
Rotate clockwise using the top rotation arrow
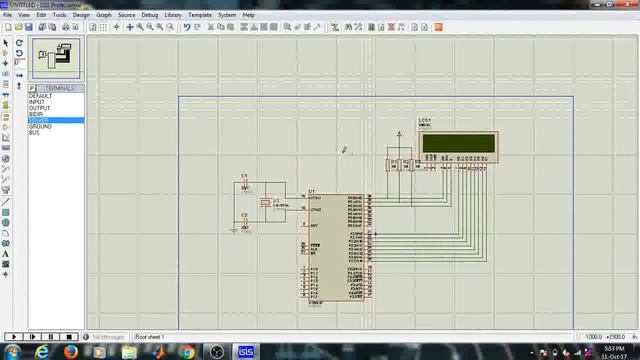point(19,43)
